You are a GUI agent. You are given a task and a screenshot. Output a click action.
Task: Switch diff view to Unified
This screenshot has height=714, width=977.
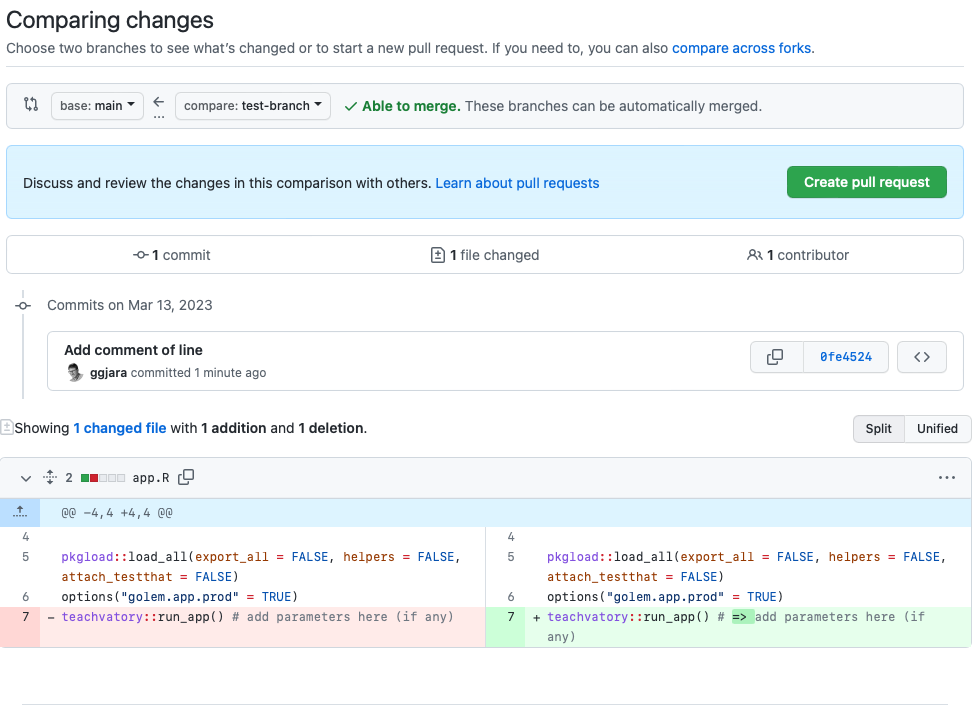(x=937, y=428)
